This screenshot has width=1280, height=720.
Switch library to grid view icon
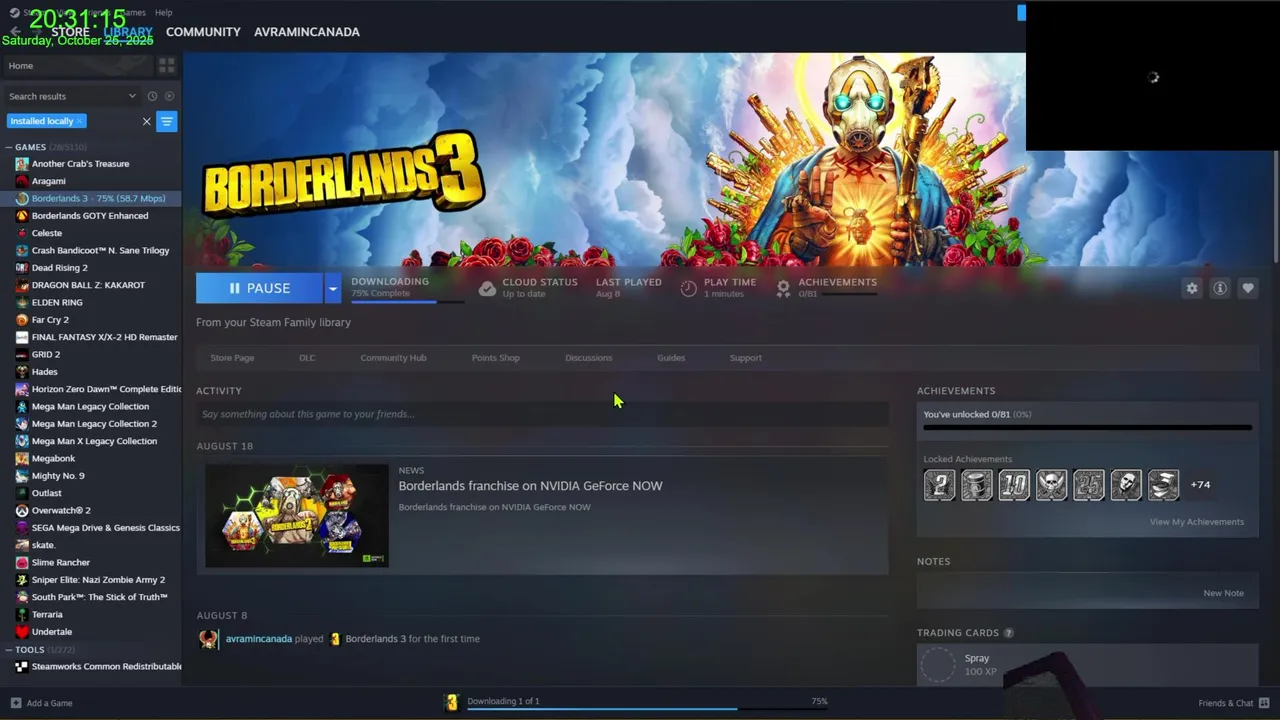(167, 65)
